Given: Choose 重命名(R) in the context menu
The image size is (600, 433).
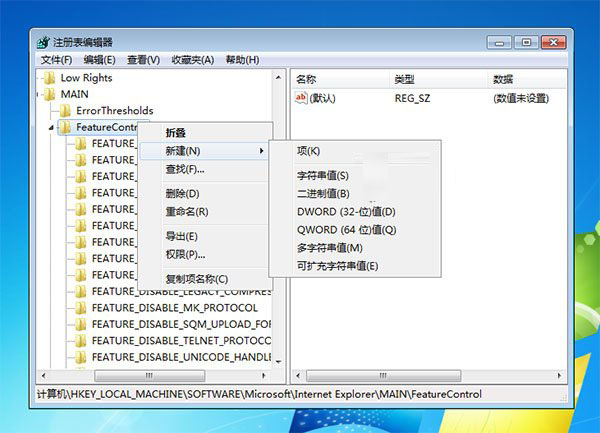Looking at the screenshot, I should [205, 212].
